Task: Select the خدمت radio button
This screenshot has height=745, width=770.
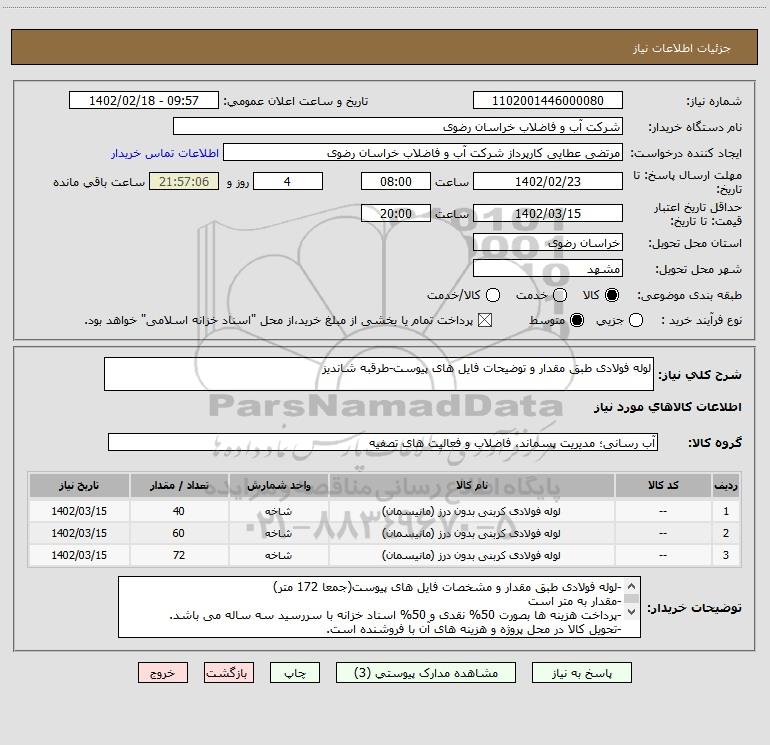Action: pyautogui.click(x=560, y=295)
